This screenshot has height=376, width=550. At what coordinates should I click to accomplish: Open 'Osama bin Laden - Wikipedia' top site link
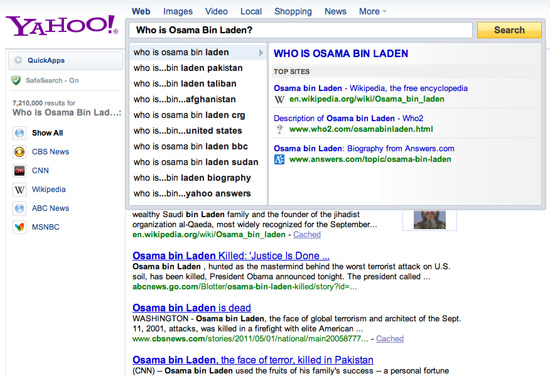370,88
